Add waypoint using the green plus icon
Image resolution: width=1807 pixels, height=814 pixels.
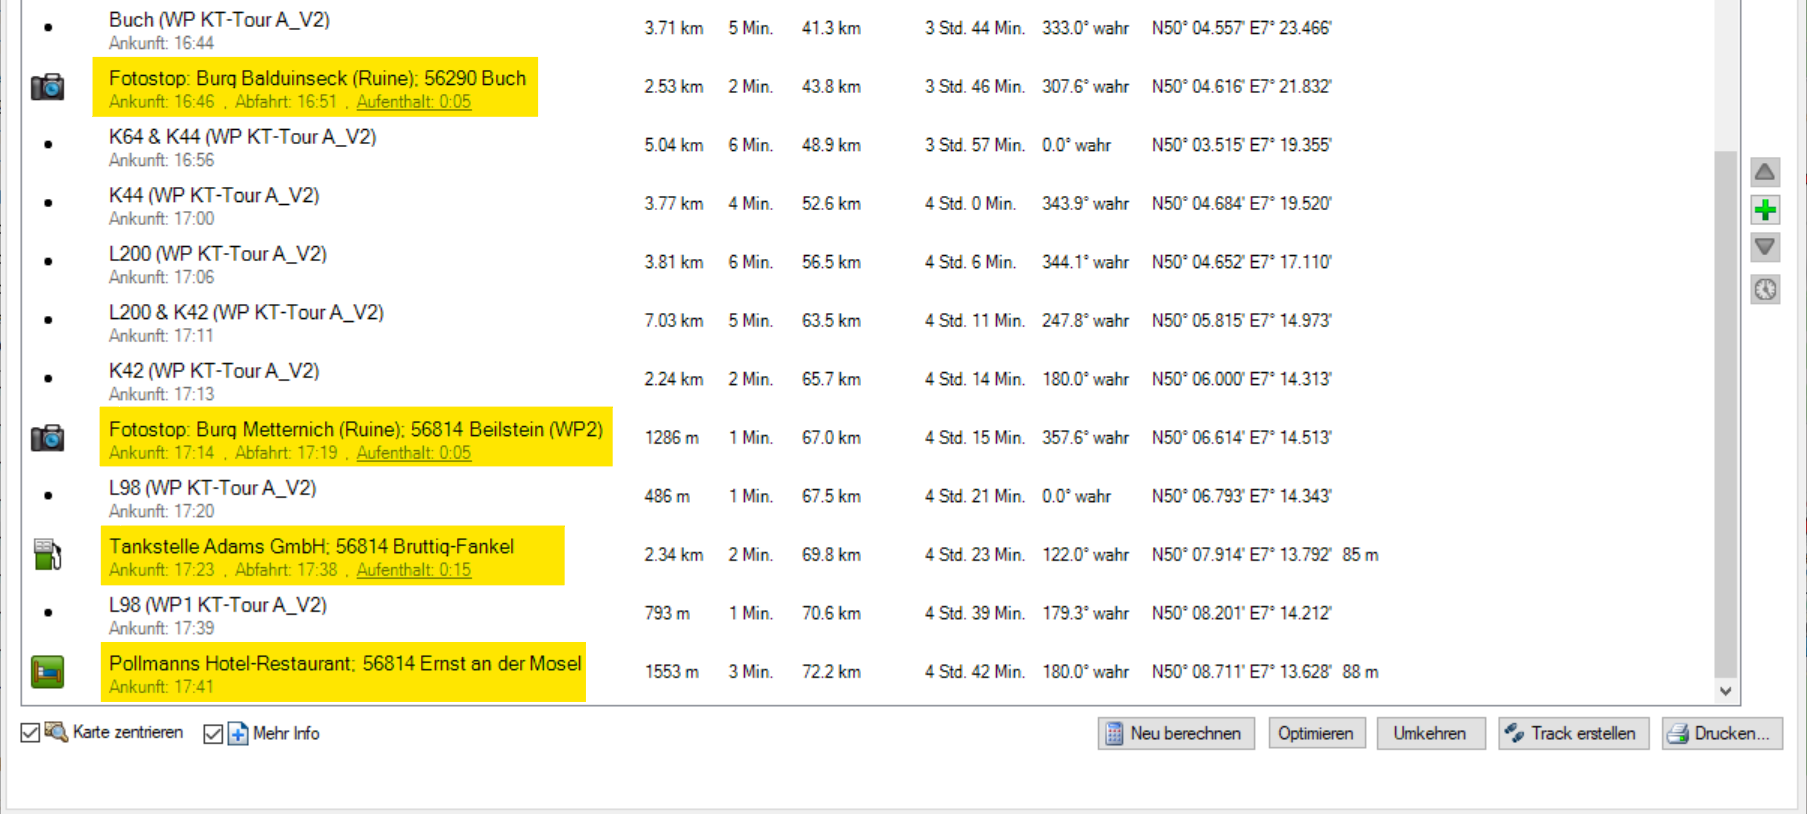tap(1765, 210)
